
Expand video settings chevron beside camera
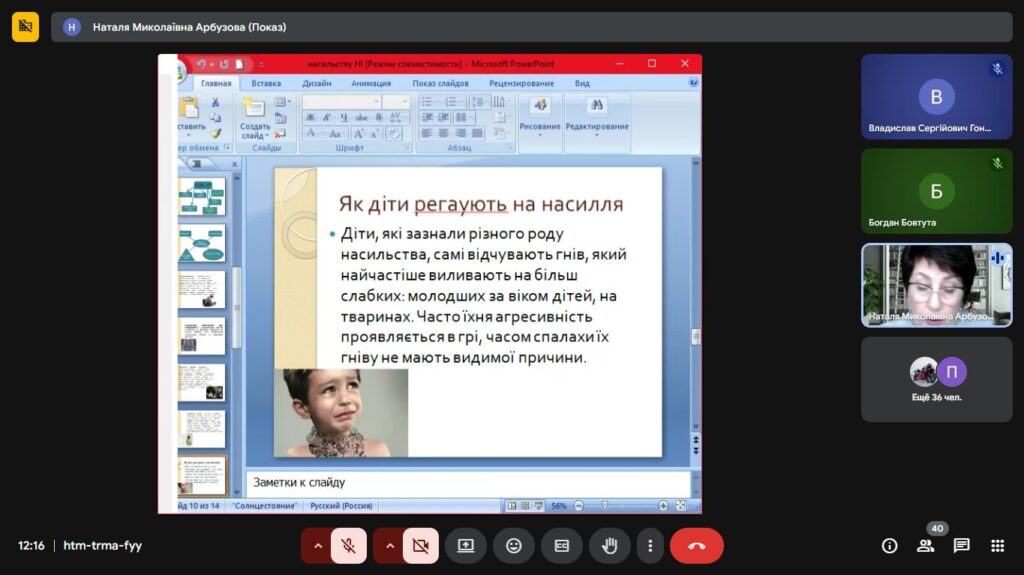click(390, 546)
